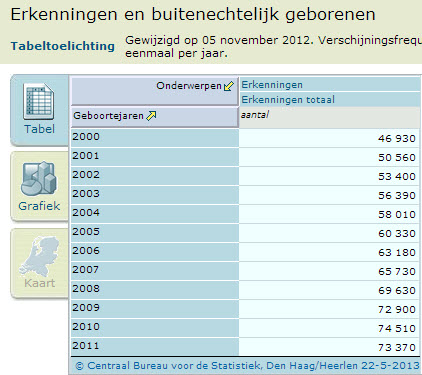The height and width of the screenshot is (375, 422).
Task: Click yellow arrow next to Onderwerpen
Action: click(x=229, y=86)
